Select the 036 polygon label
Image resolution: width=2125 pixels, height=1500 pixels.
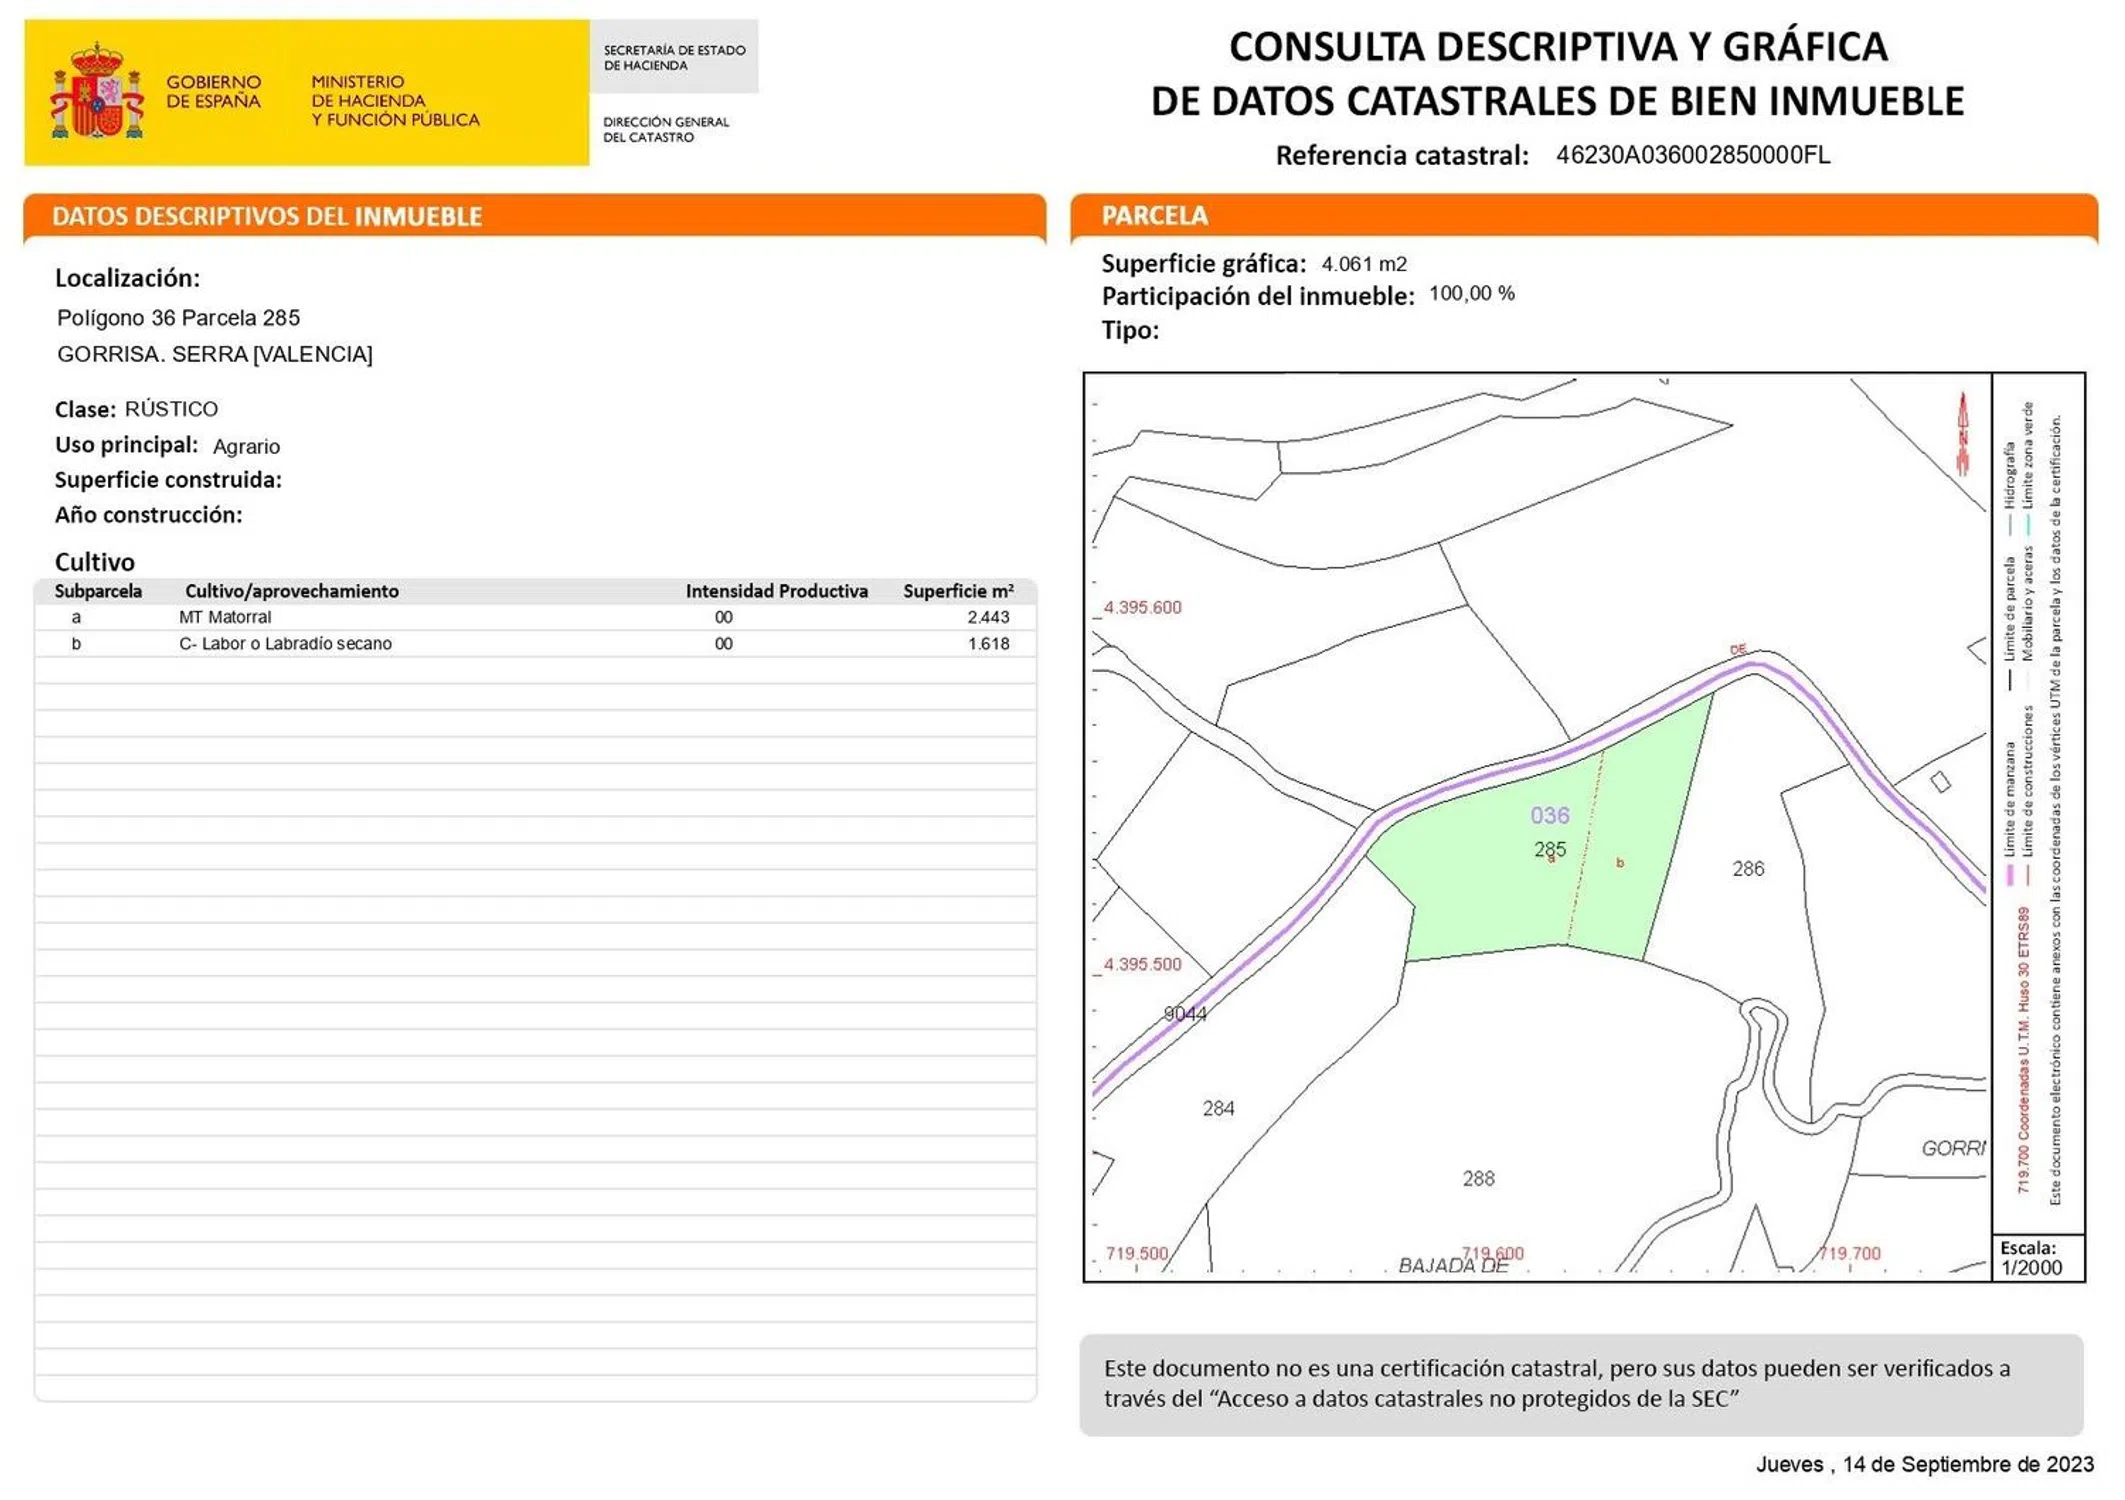pyautogui.click(x=1549, y=815)
